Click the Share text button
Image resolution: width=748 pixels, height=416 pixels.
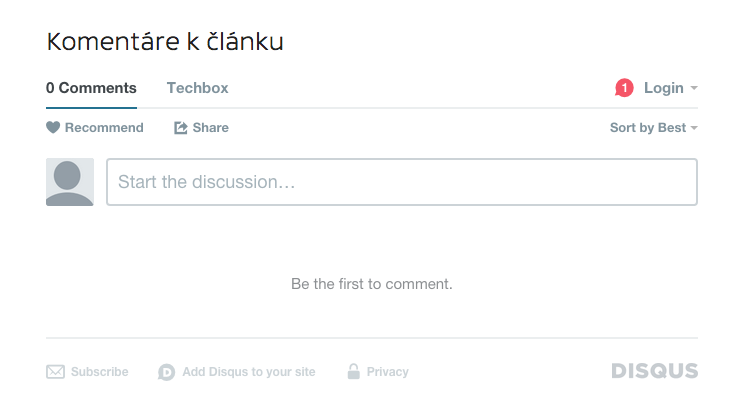[x=210, y=127]
